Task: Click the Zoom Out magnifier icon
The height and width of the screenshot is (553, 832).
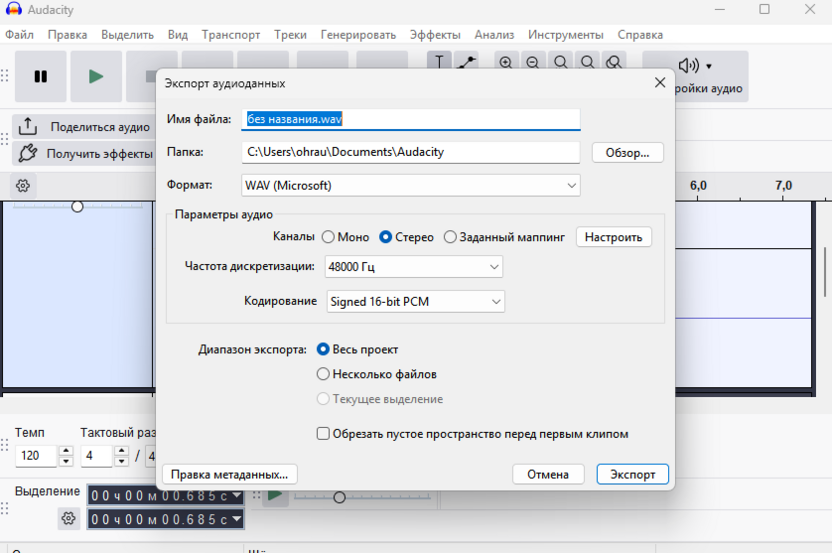Action: pos(532,62)
